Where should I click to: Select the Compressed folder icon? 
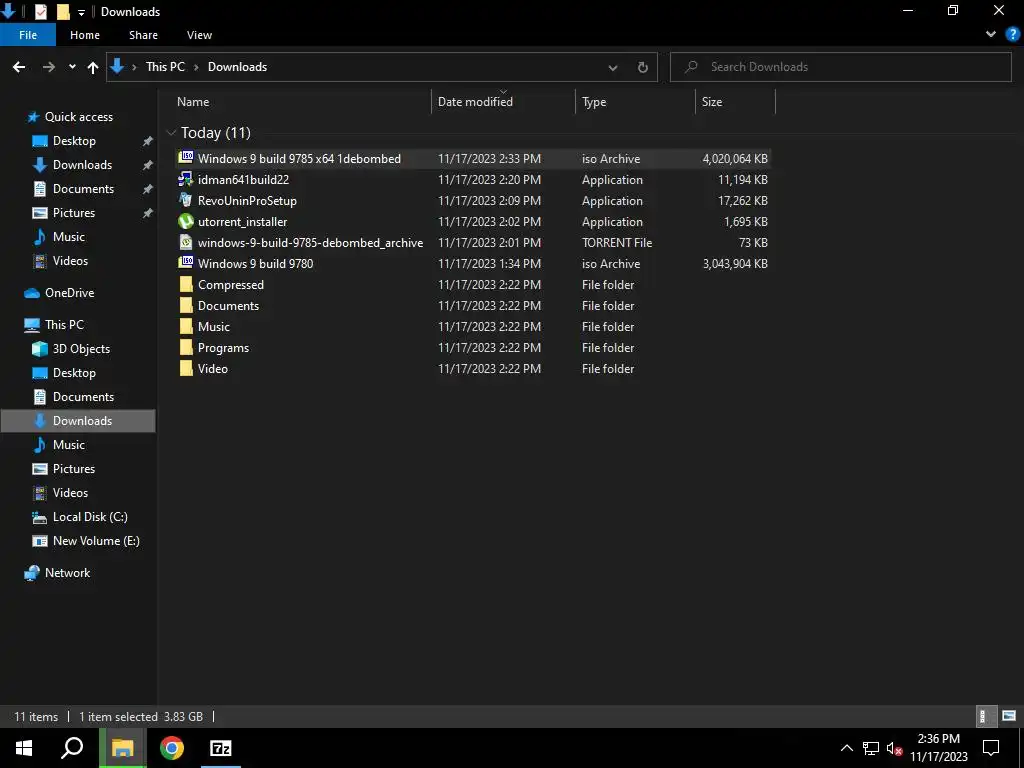click(x=186, y=284)
